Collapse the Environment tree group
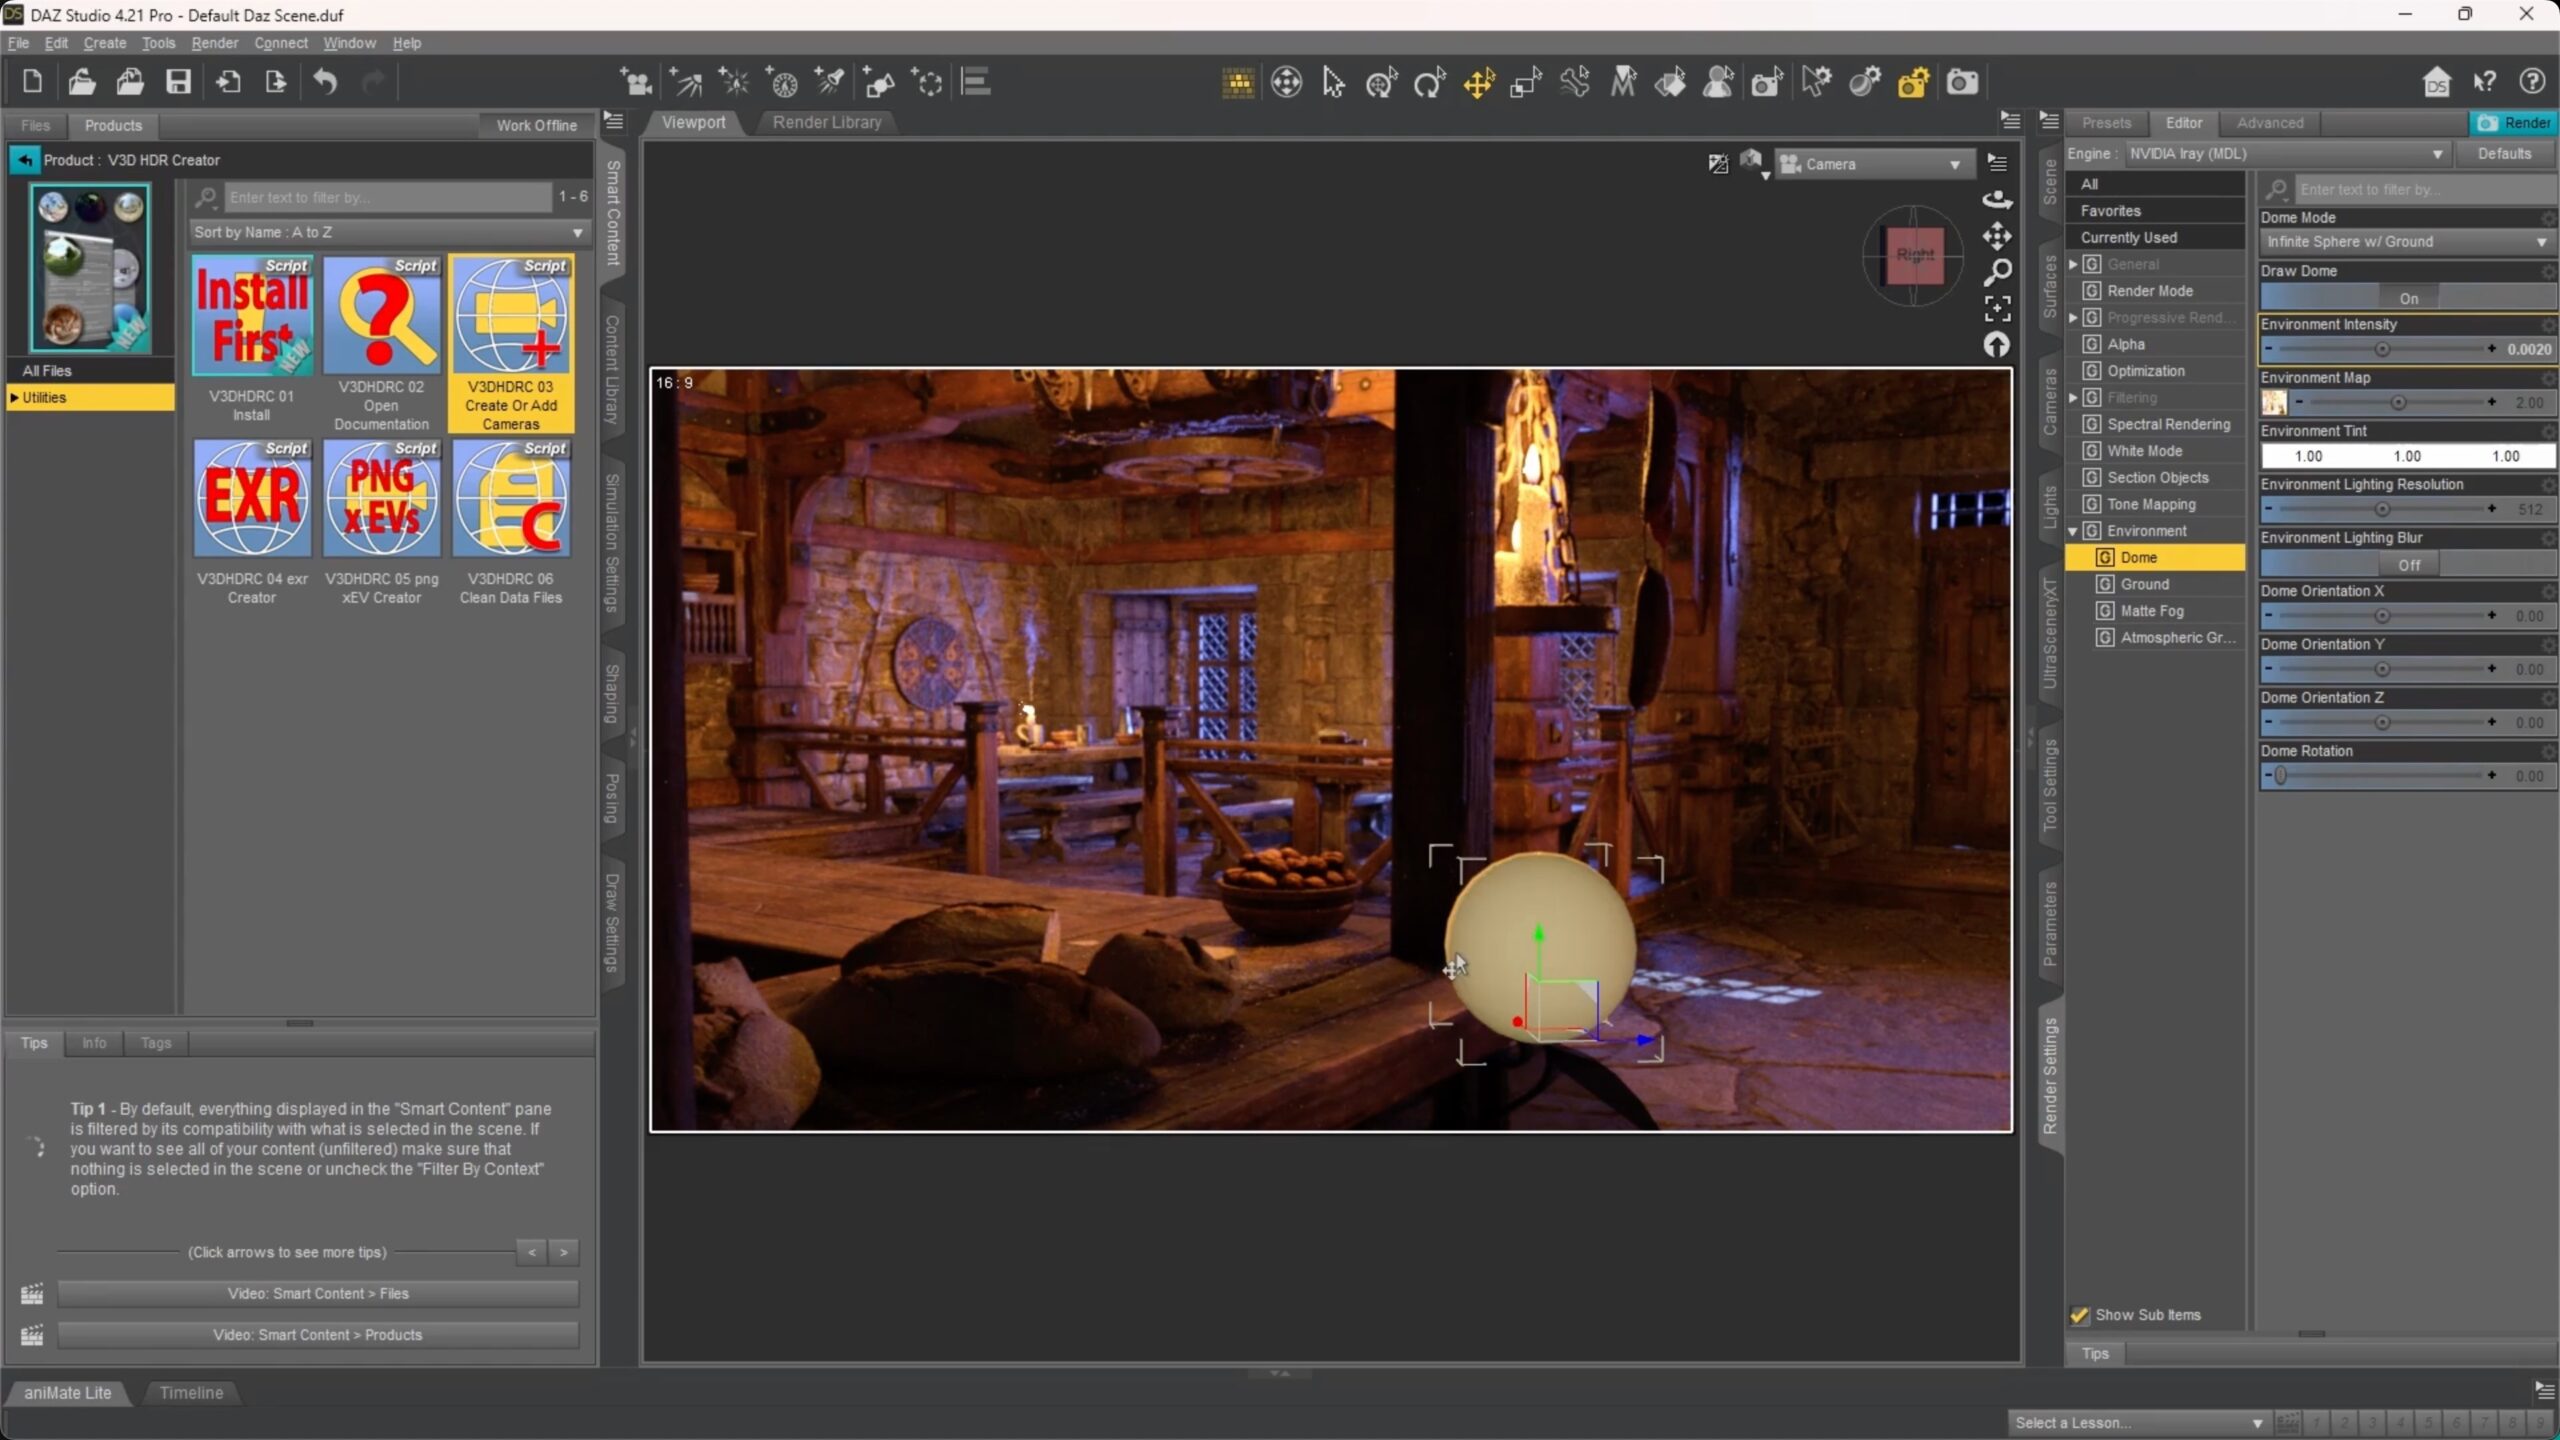Screen dimensions: 2560x1440 (x=2073, y=531)
